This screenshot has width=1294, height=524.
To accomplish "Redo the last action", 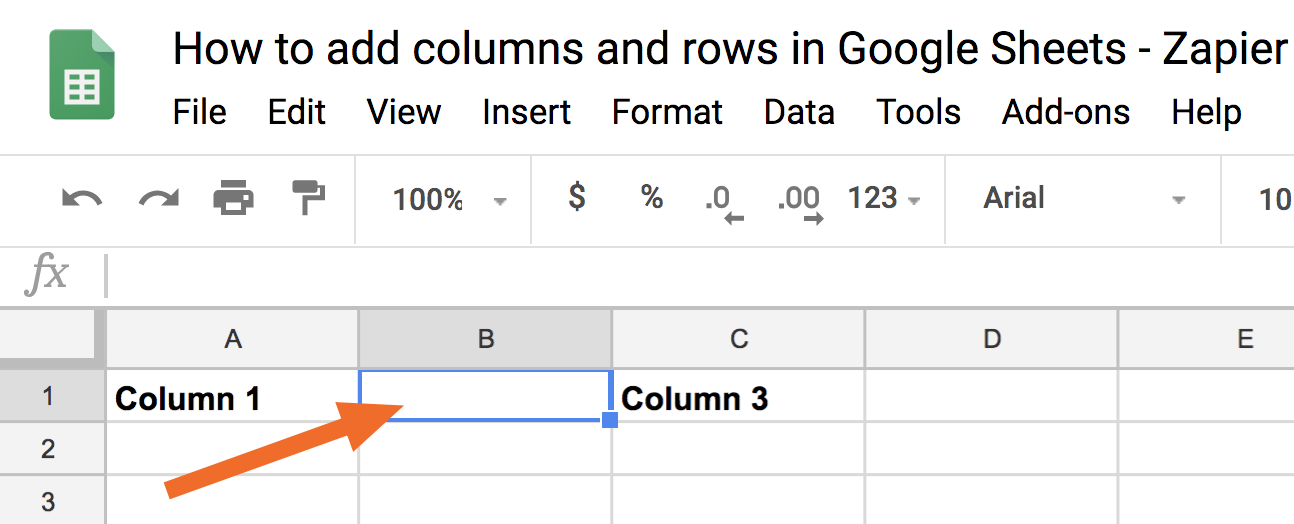I will click(x=158, y=198).
